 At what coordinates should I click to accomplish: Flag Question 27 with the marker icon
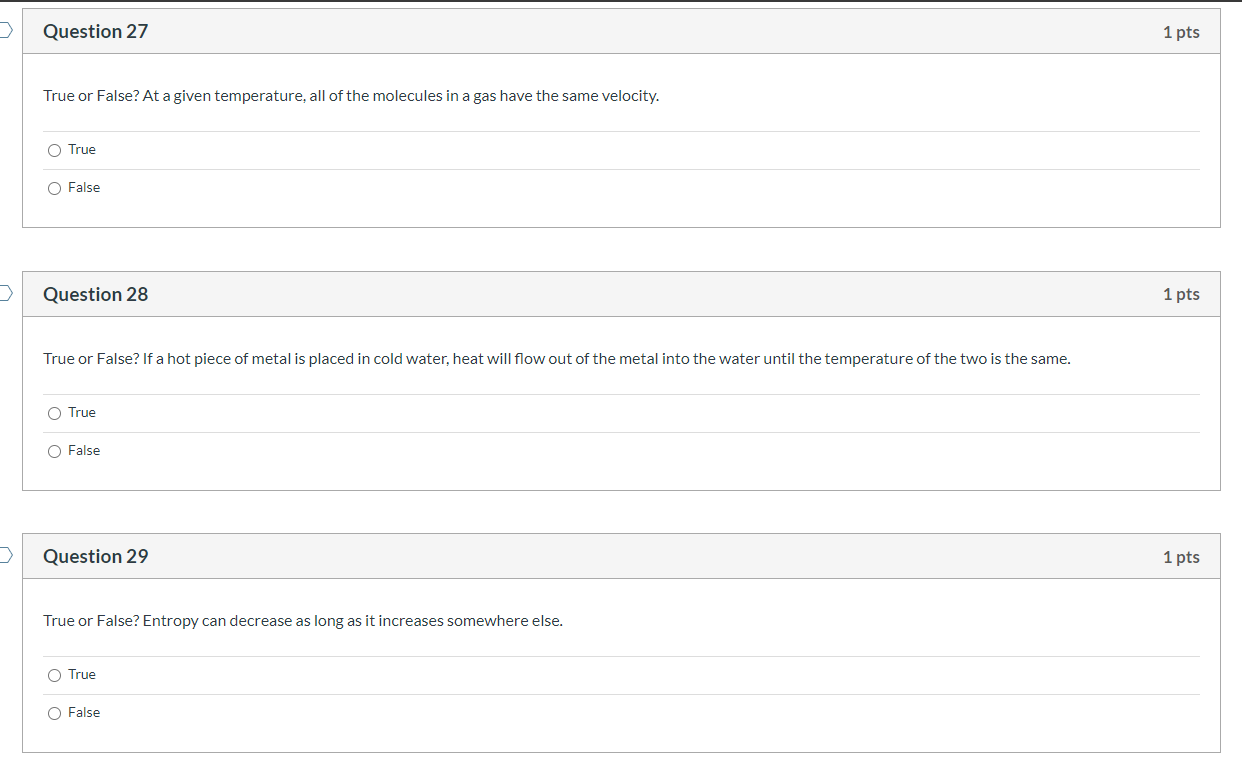pyautogui.click(x=5, y=31)
